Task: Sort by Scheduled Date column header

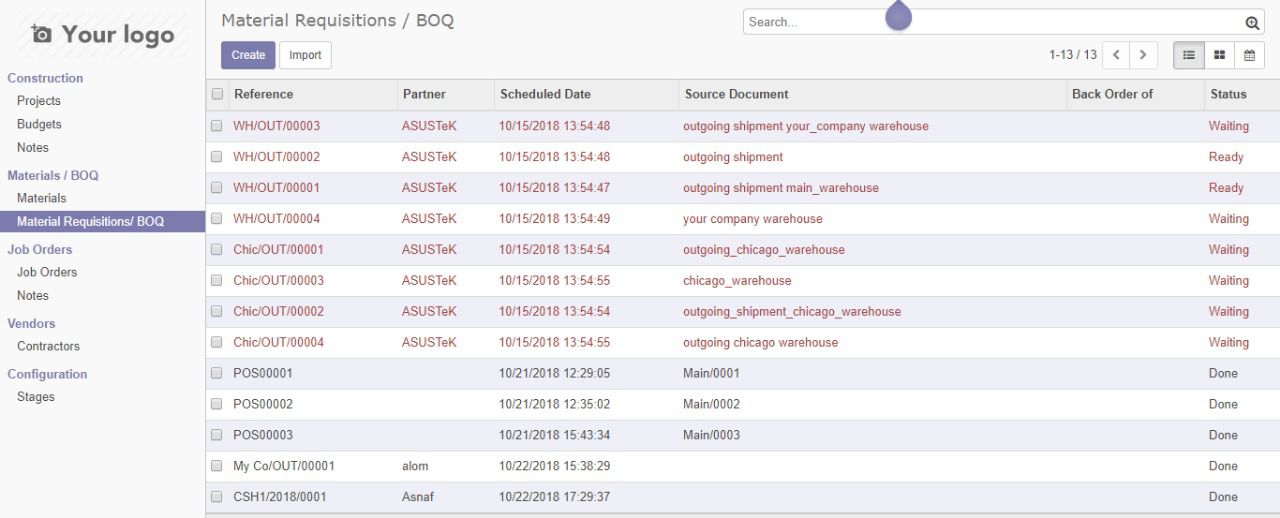Action: [x=545, y=95]
